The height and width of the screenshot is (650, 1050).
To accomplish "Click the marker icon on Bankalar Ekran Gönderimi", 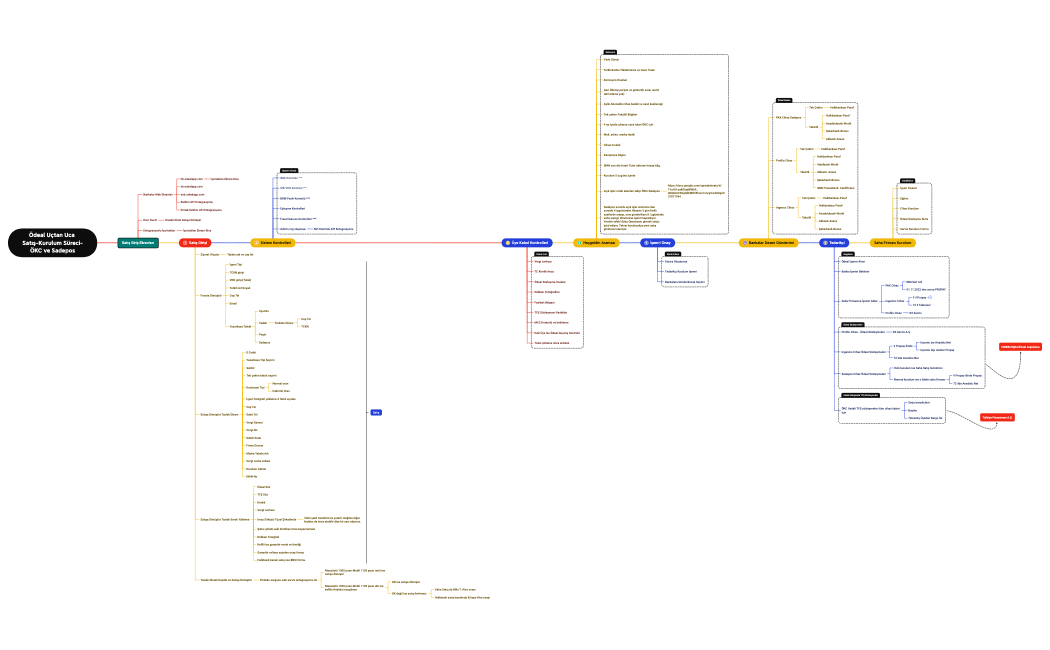I will [x=744, y=243].
